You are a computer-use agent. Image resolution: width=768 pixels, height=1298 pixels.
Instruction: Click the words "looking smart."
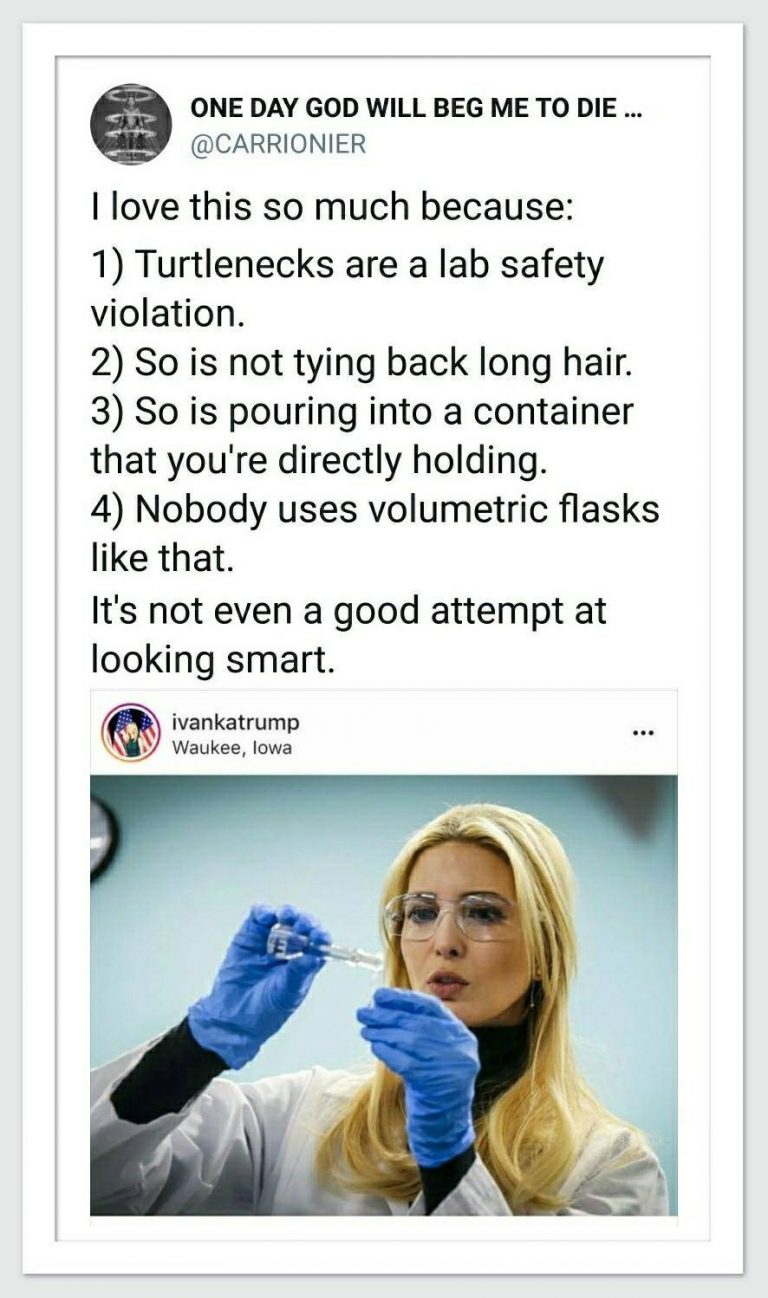(212, 659)
